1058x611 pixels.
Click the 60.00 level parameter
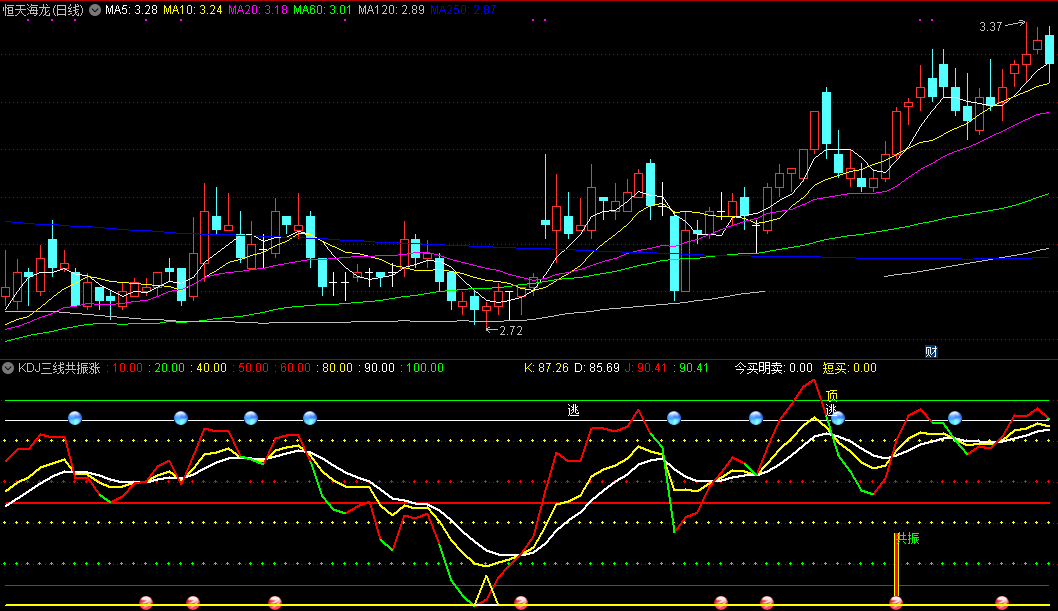click(x=296, y=368)
